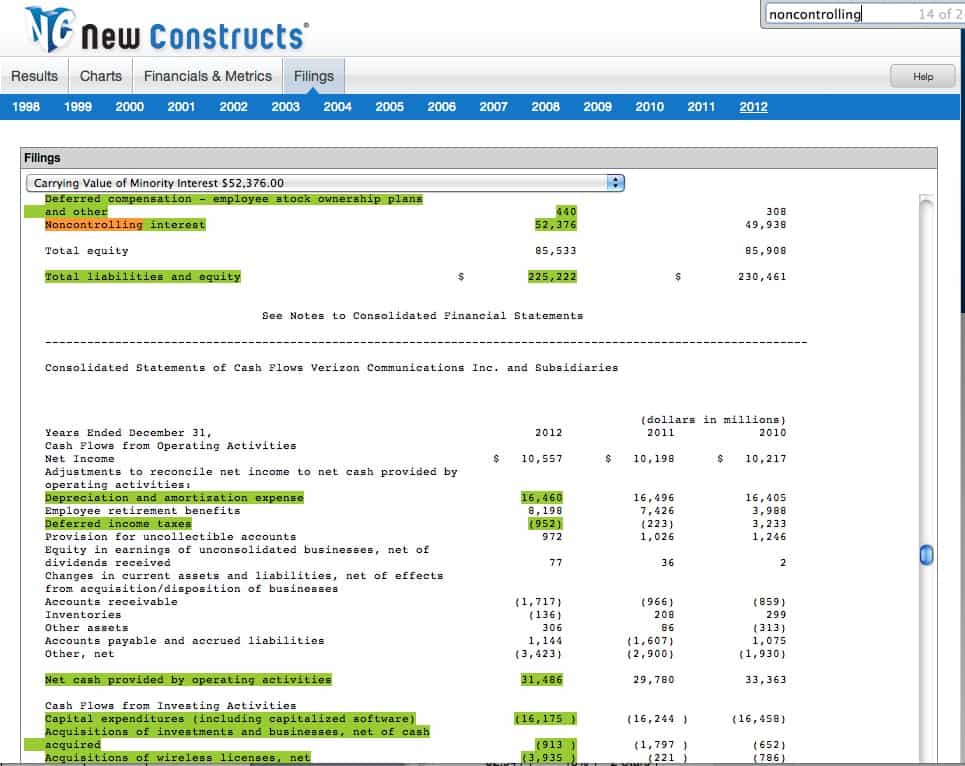Image resolution: width=965 pixels, height=766 pixels.
Task: Open the Carrying Value of Minority Interest dropdown
Action: [325, 183]
